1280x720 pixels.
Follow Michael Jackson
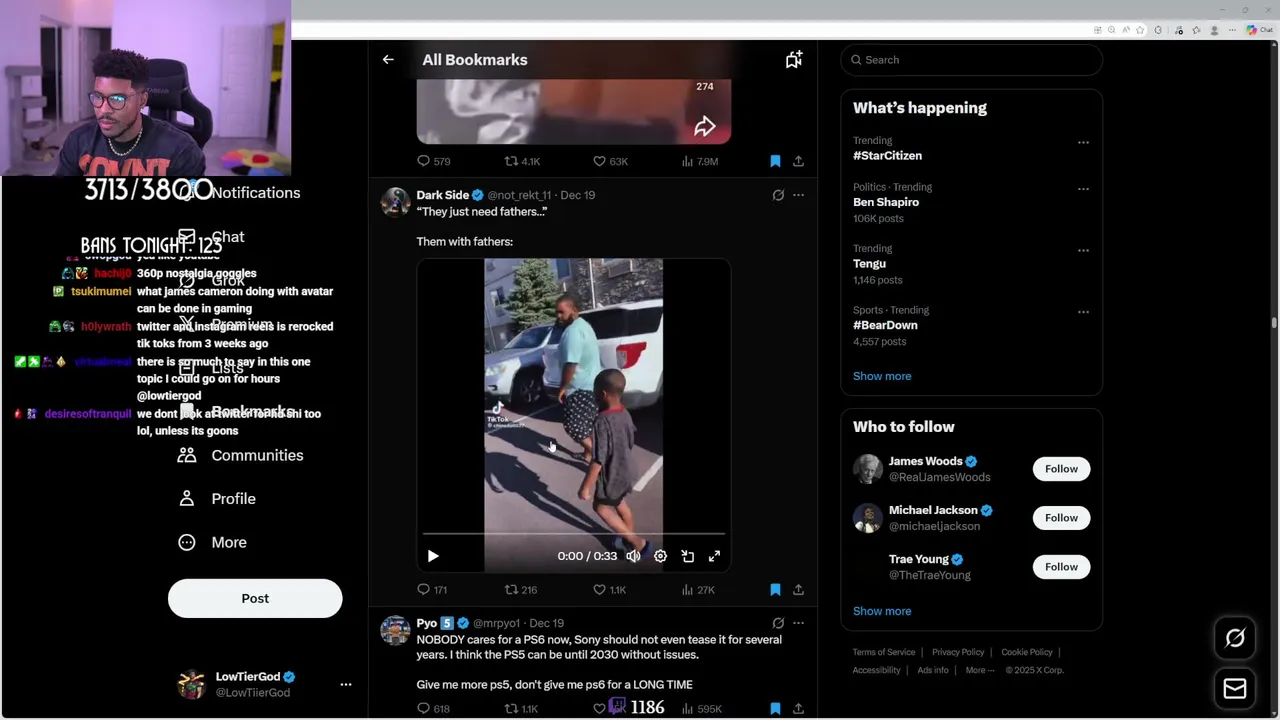point(1061,518)
